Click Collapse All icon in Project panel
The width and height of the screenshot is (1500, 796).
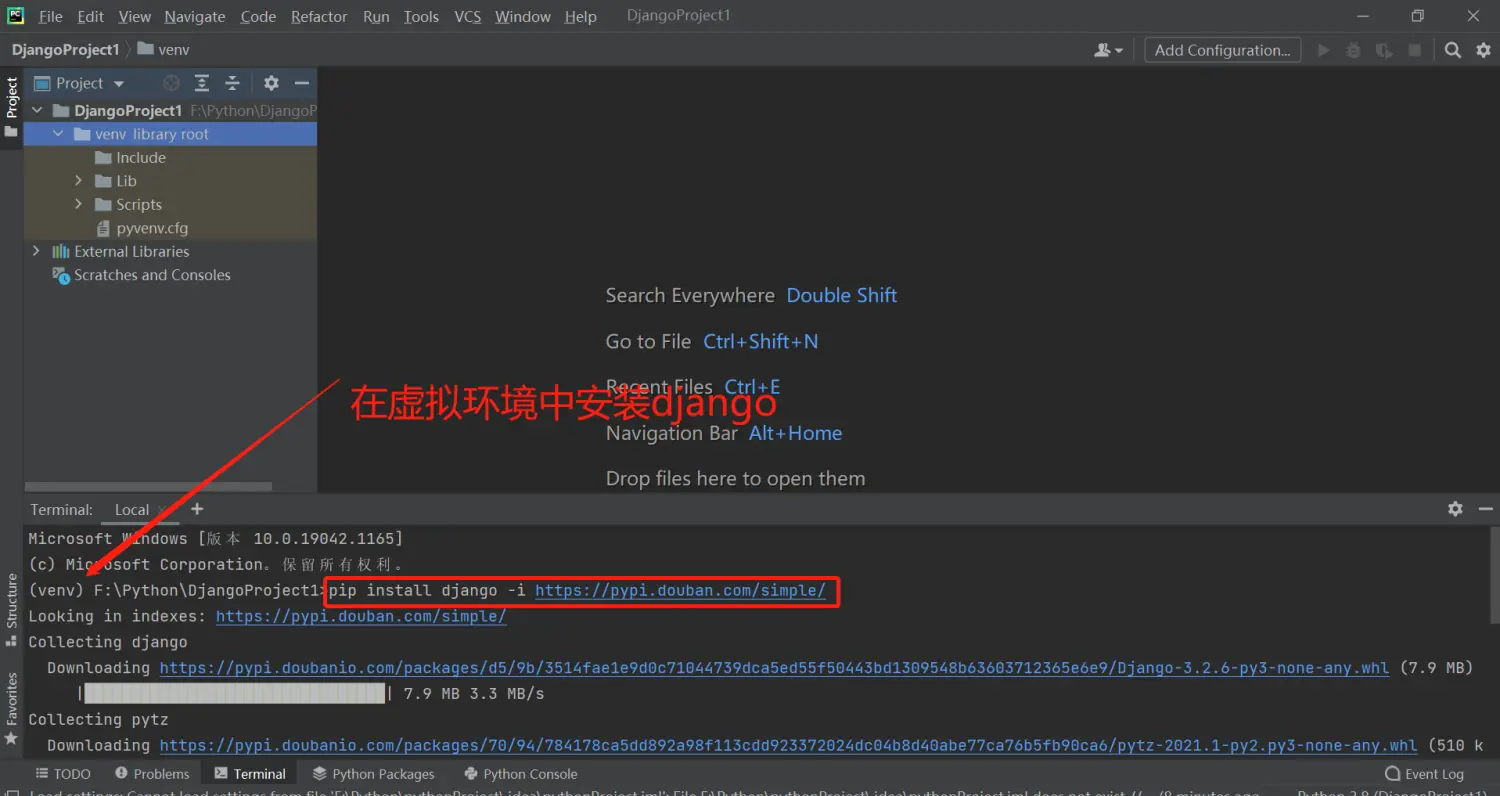[x=232, y=83]
